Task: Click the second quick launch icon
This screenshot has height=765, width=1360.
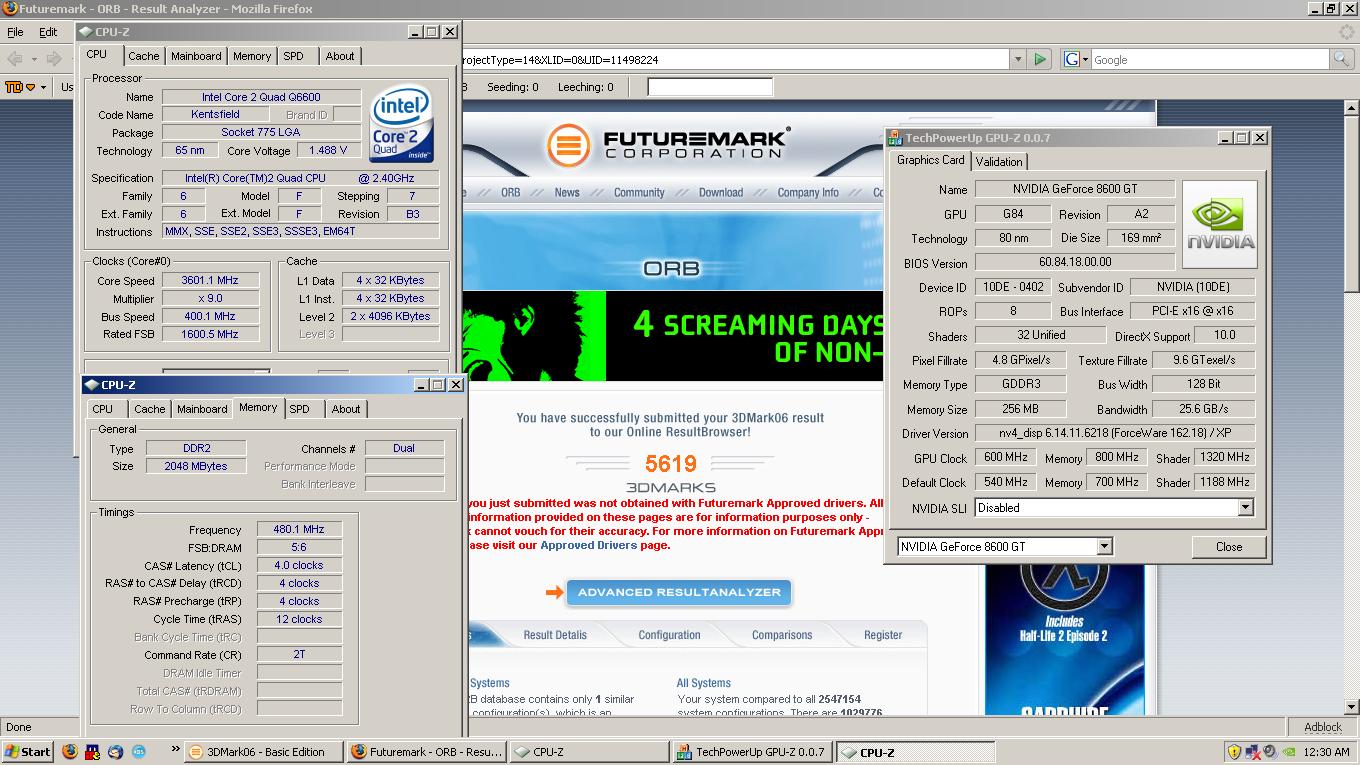Action: pyautogui.click(x=93, y=752)
